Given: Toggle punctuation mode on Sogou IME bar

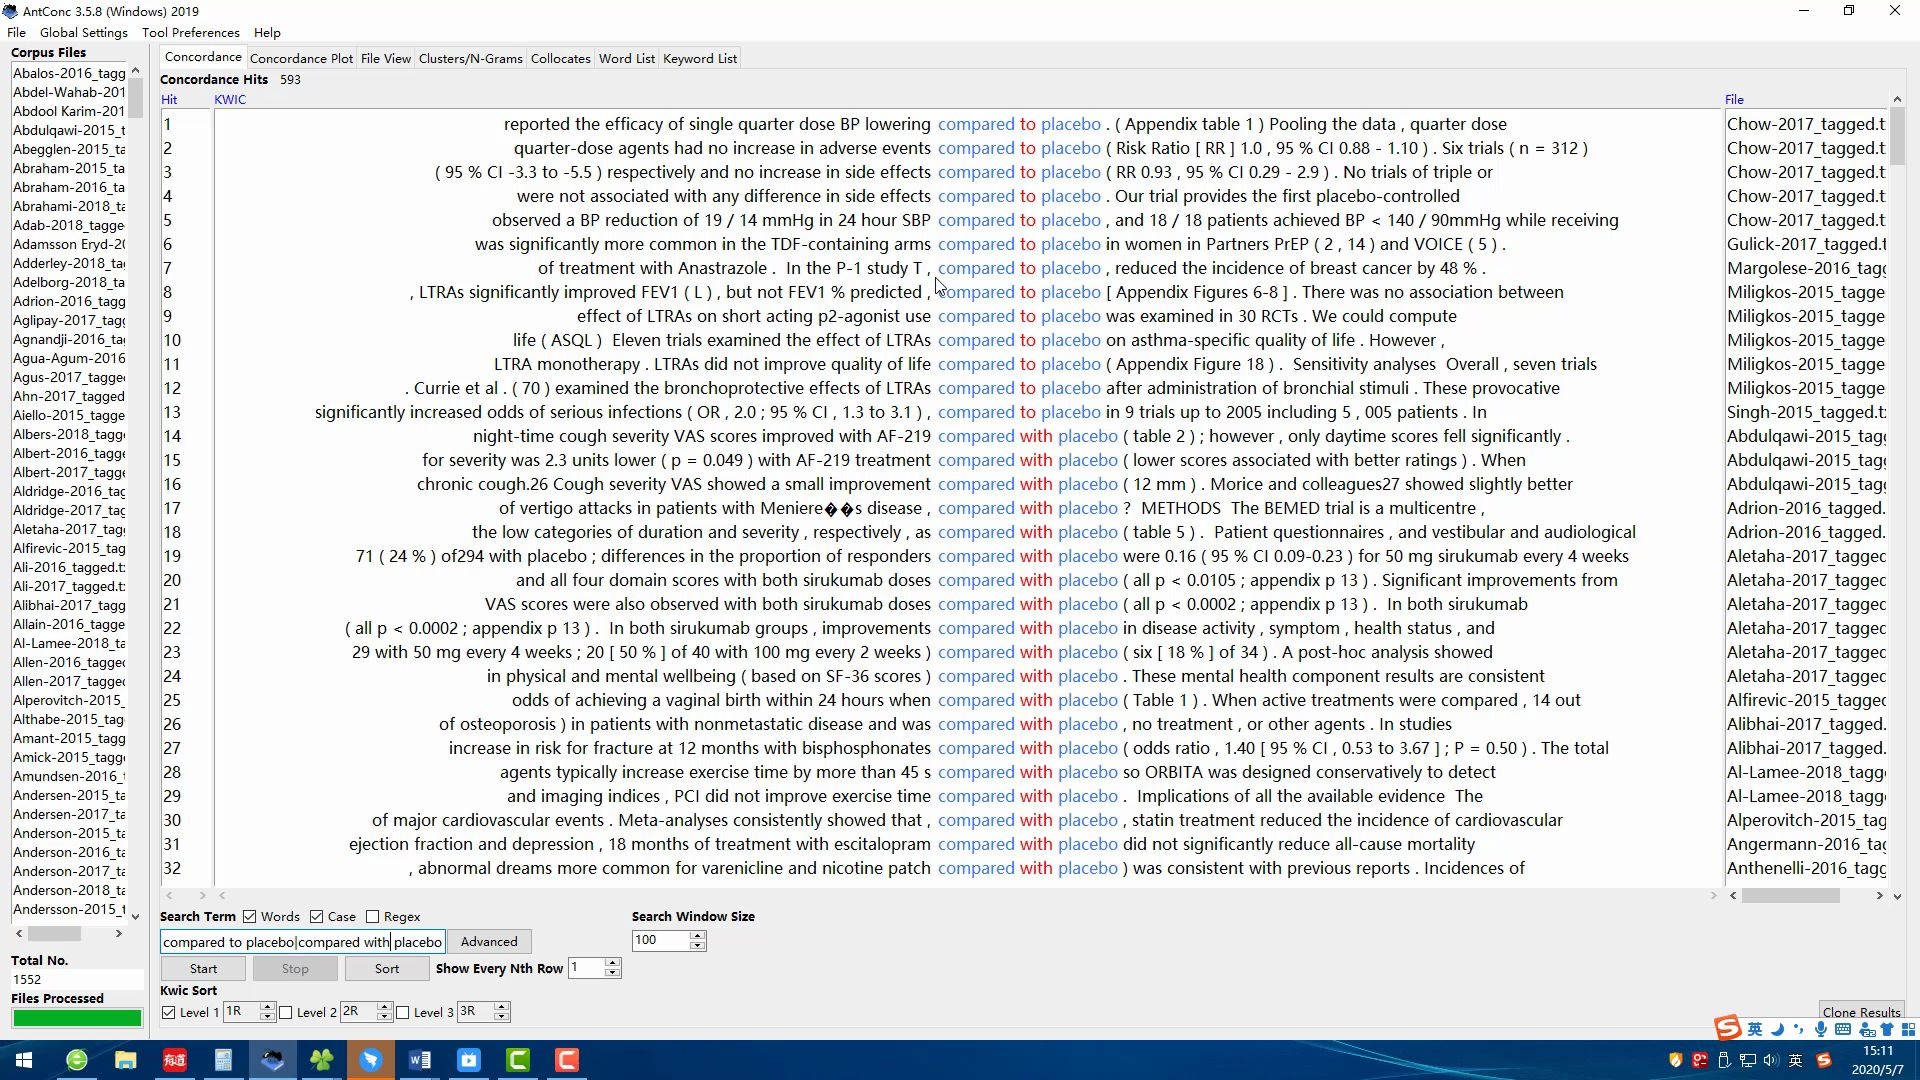Looking at the screenshot, I should [x=1798, y=1029].
